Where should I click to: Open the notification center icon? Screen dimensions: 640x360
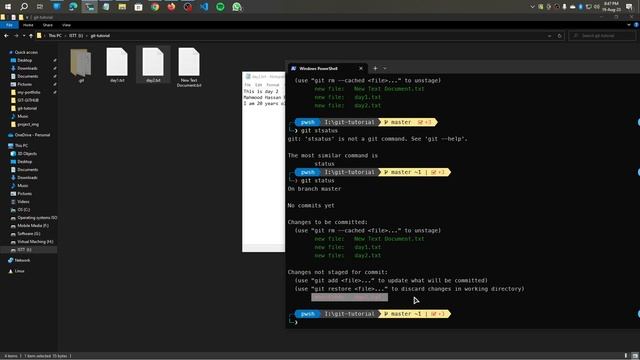tap(629, 7)
